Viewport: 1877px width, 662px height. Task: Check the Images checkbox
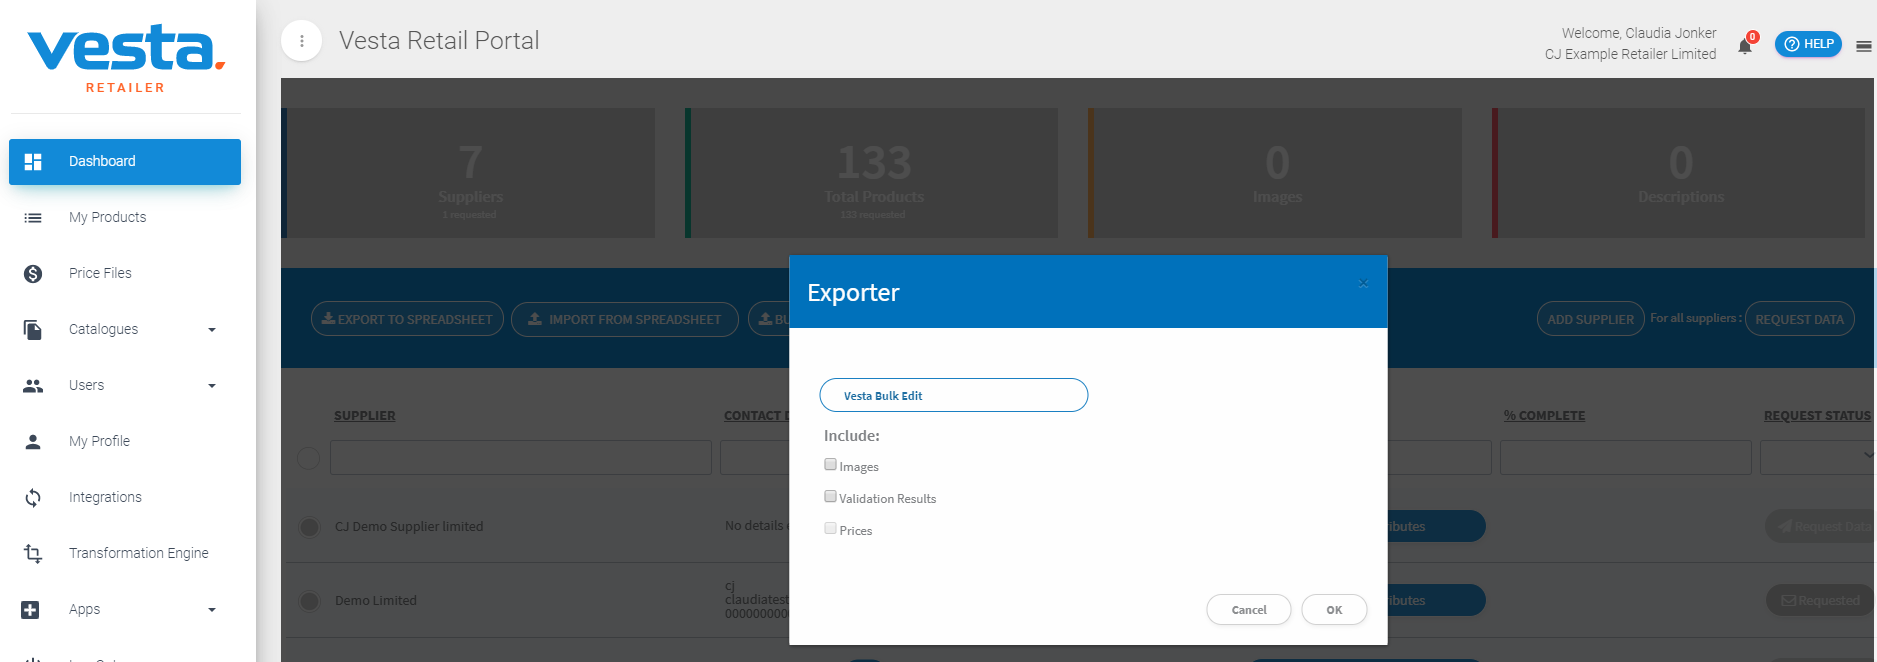pos(830,464)
